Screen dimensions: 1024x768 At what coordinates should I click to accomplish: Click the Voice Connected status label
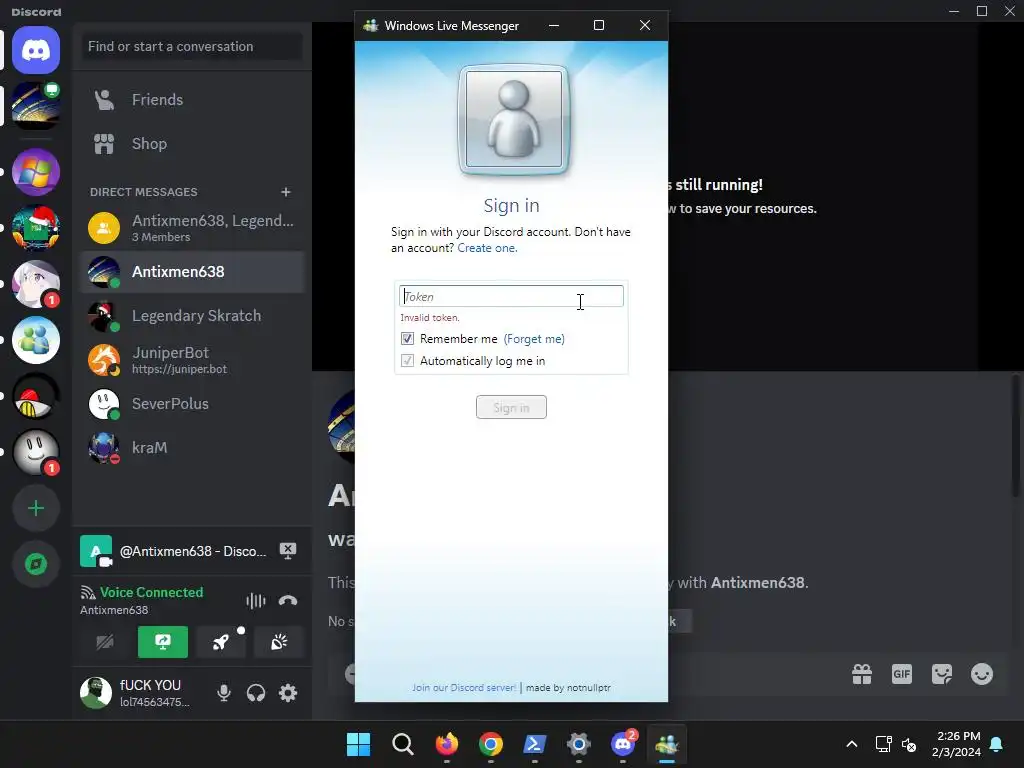151,592
